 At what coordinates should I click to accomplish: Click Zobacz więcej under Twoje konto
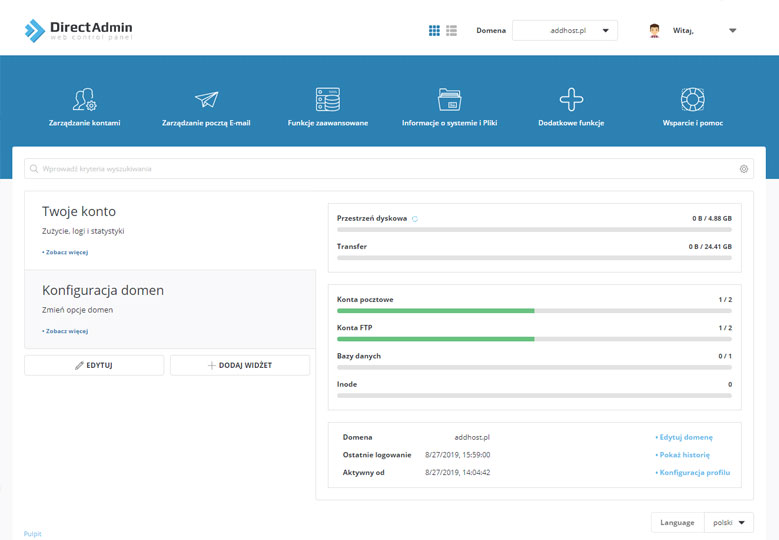65,252
